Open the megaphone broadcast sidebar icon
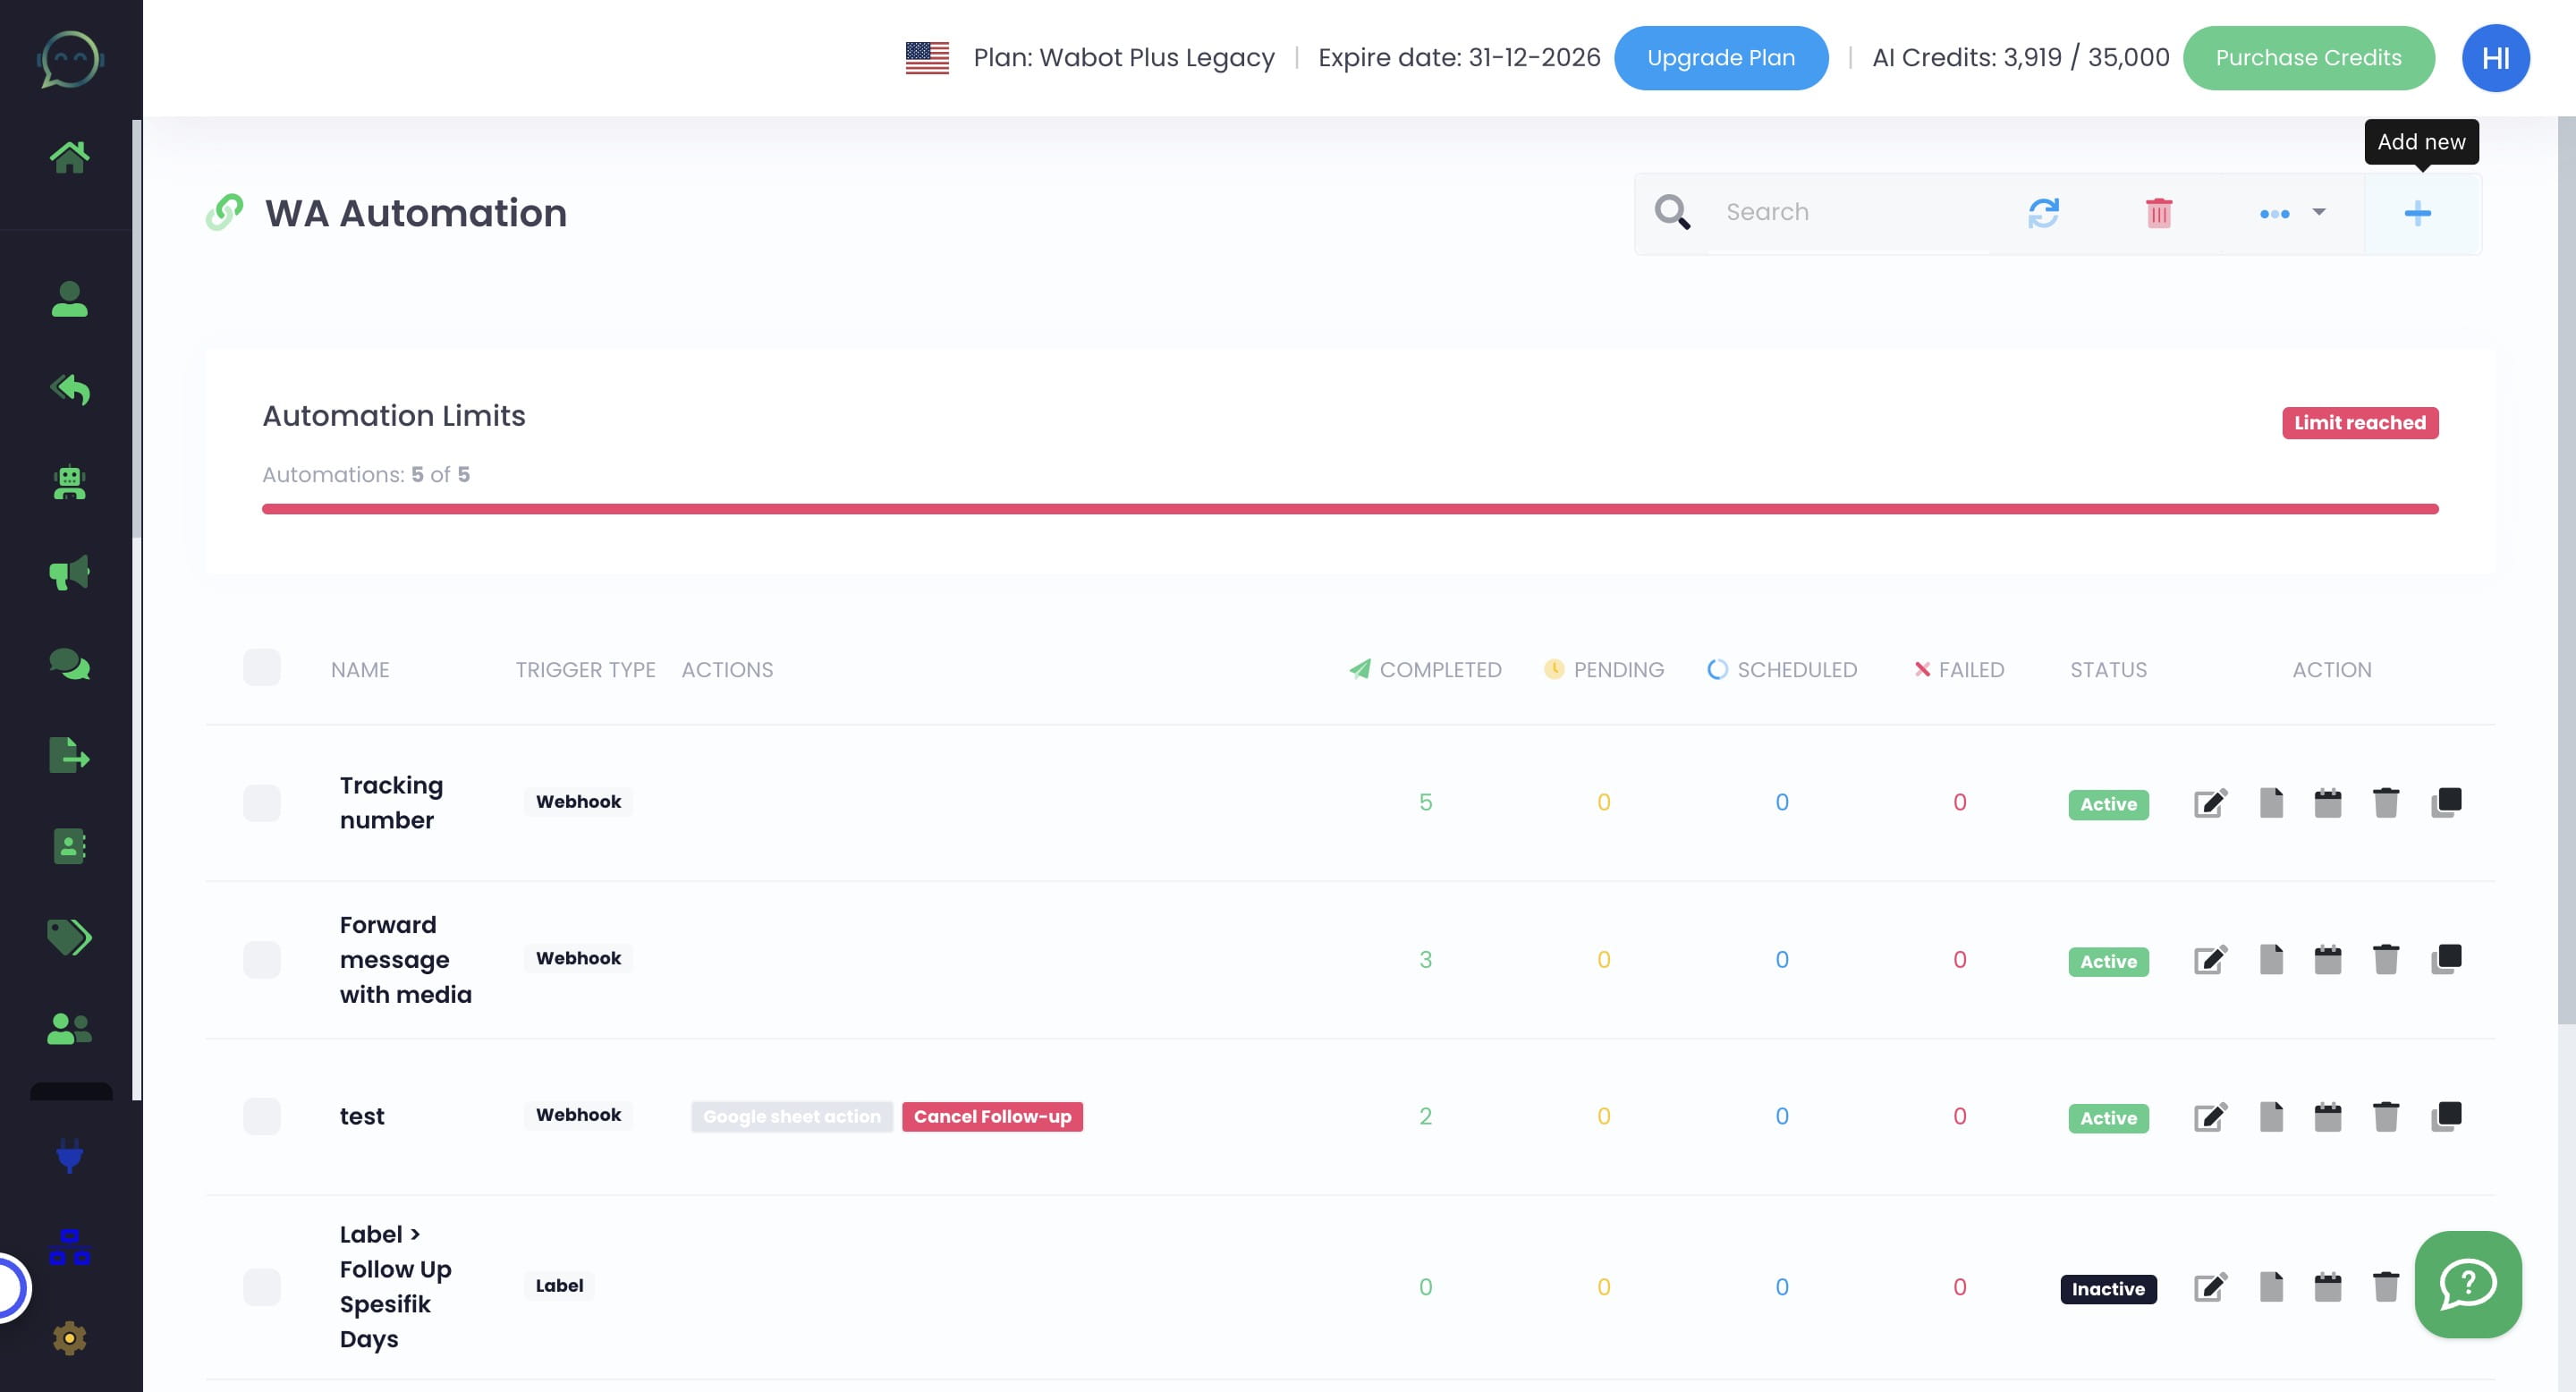The image size is (2576, 1392). pos(69,573)
